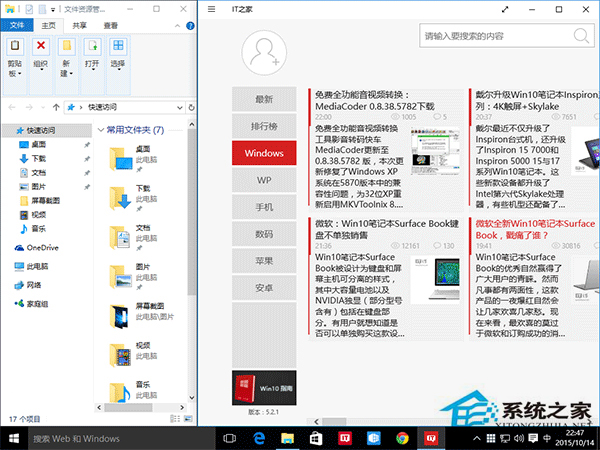Collapse the 常用文件夹 (7) group
600x450 pixels.
[101, 130]
